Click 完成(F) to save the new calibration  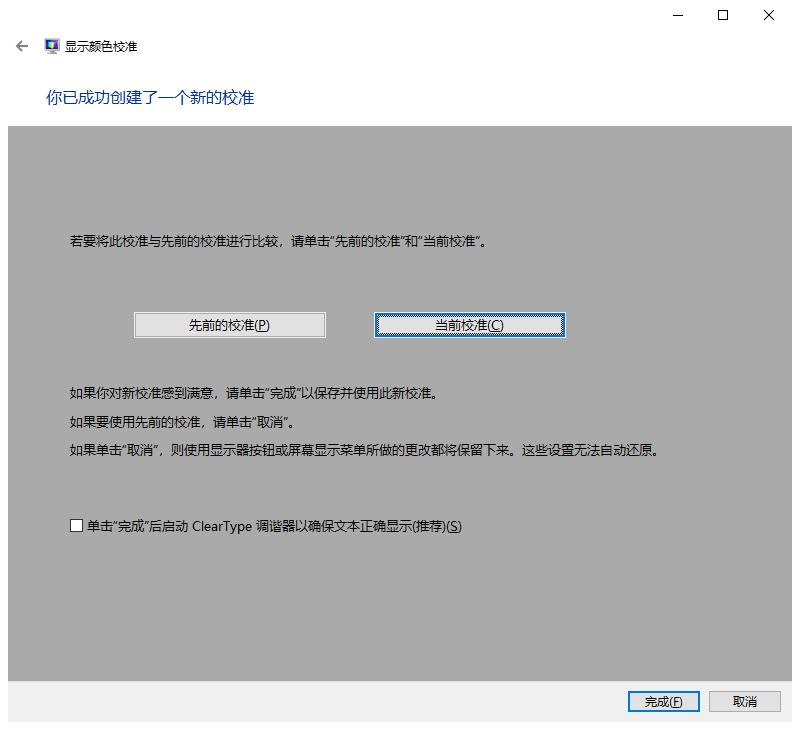pyautogui.click(x=662, y=701)
